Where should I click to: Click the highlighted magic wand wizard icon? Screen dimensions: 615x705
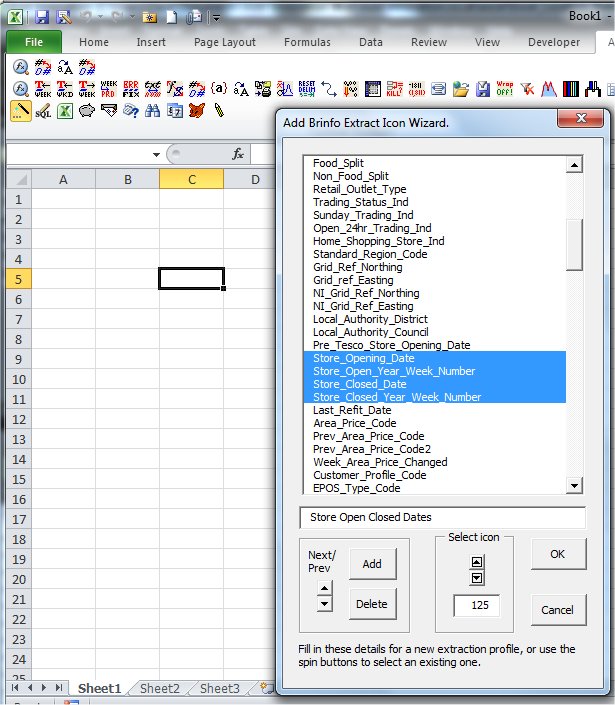point(21,111)
